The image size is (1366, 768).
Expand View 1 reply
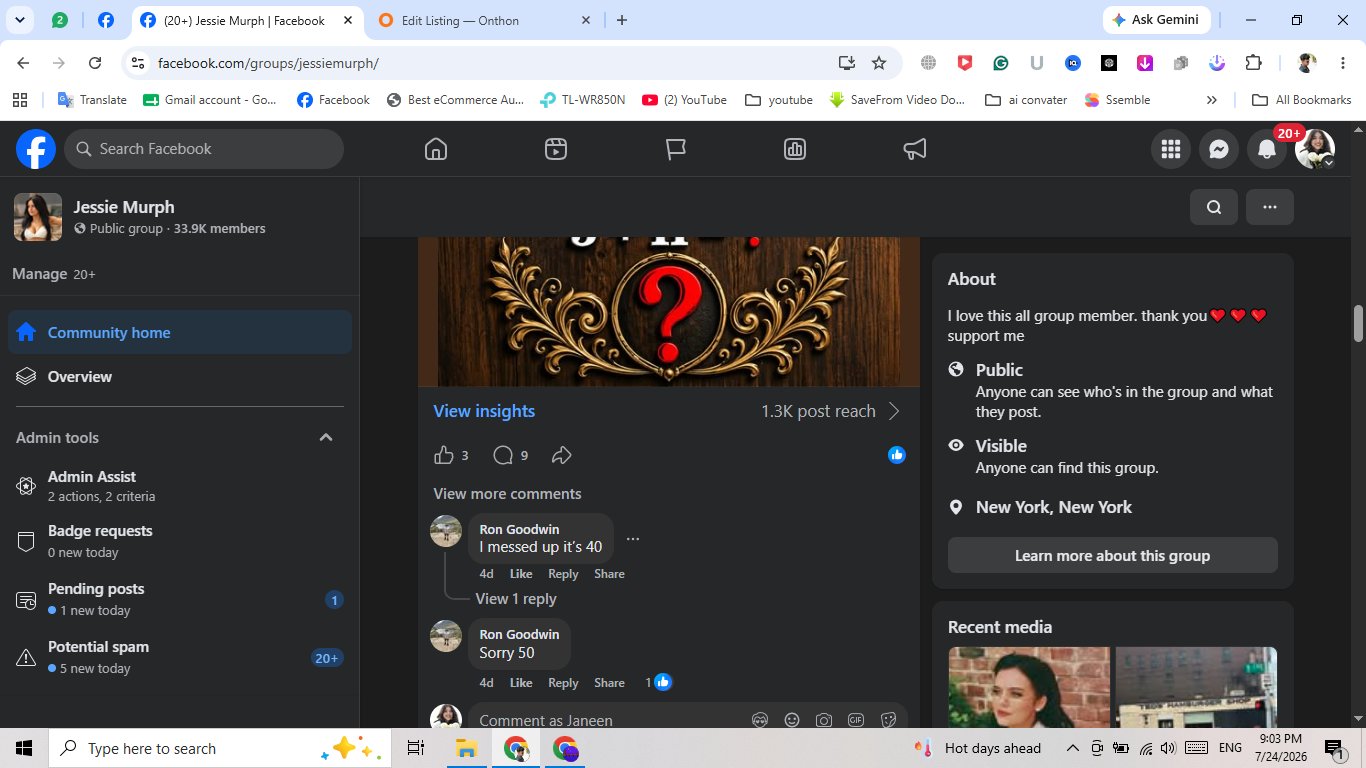[516, 599]
